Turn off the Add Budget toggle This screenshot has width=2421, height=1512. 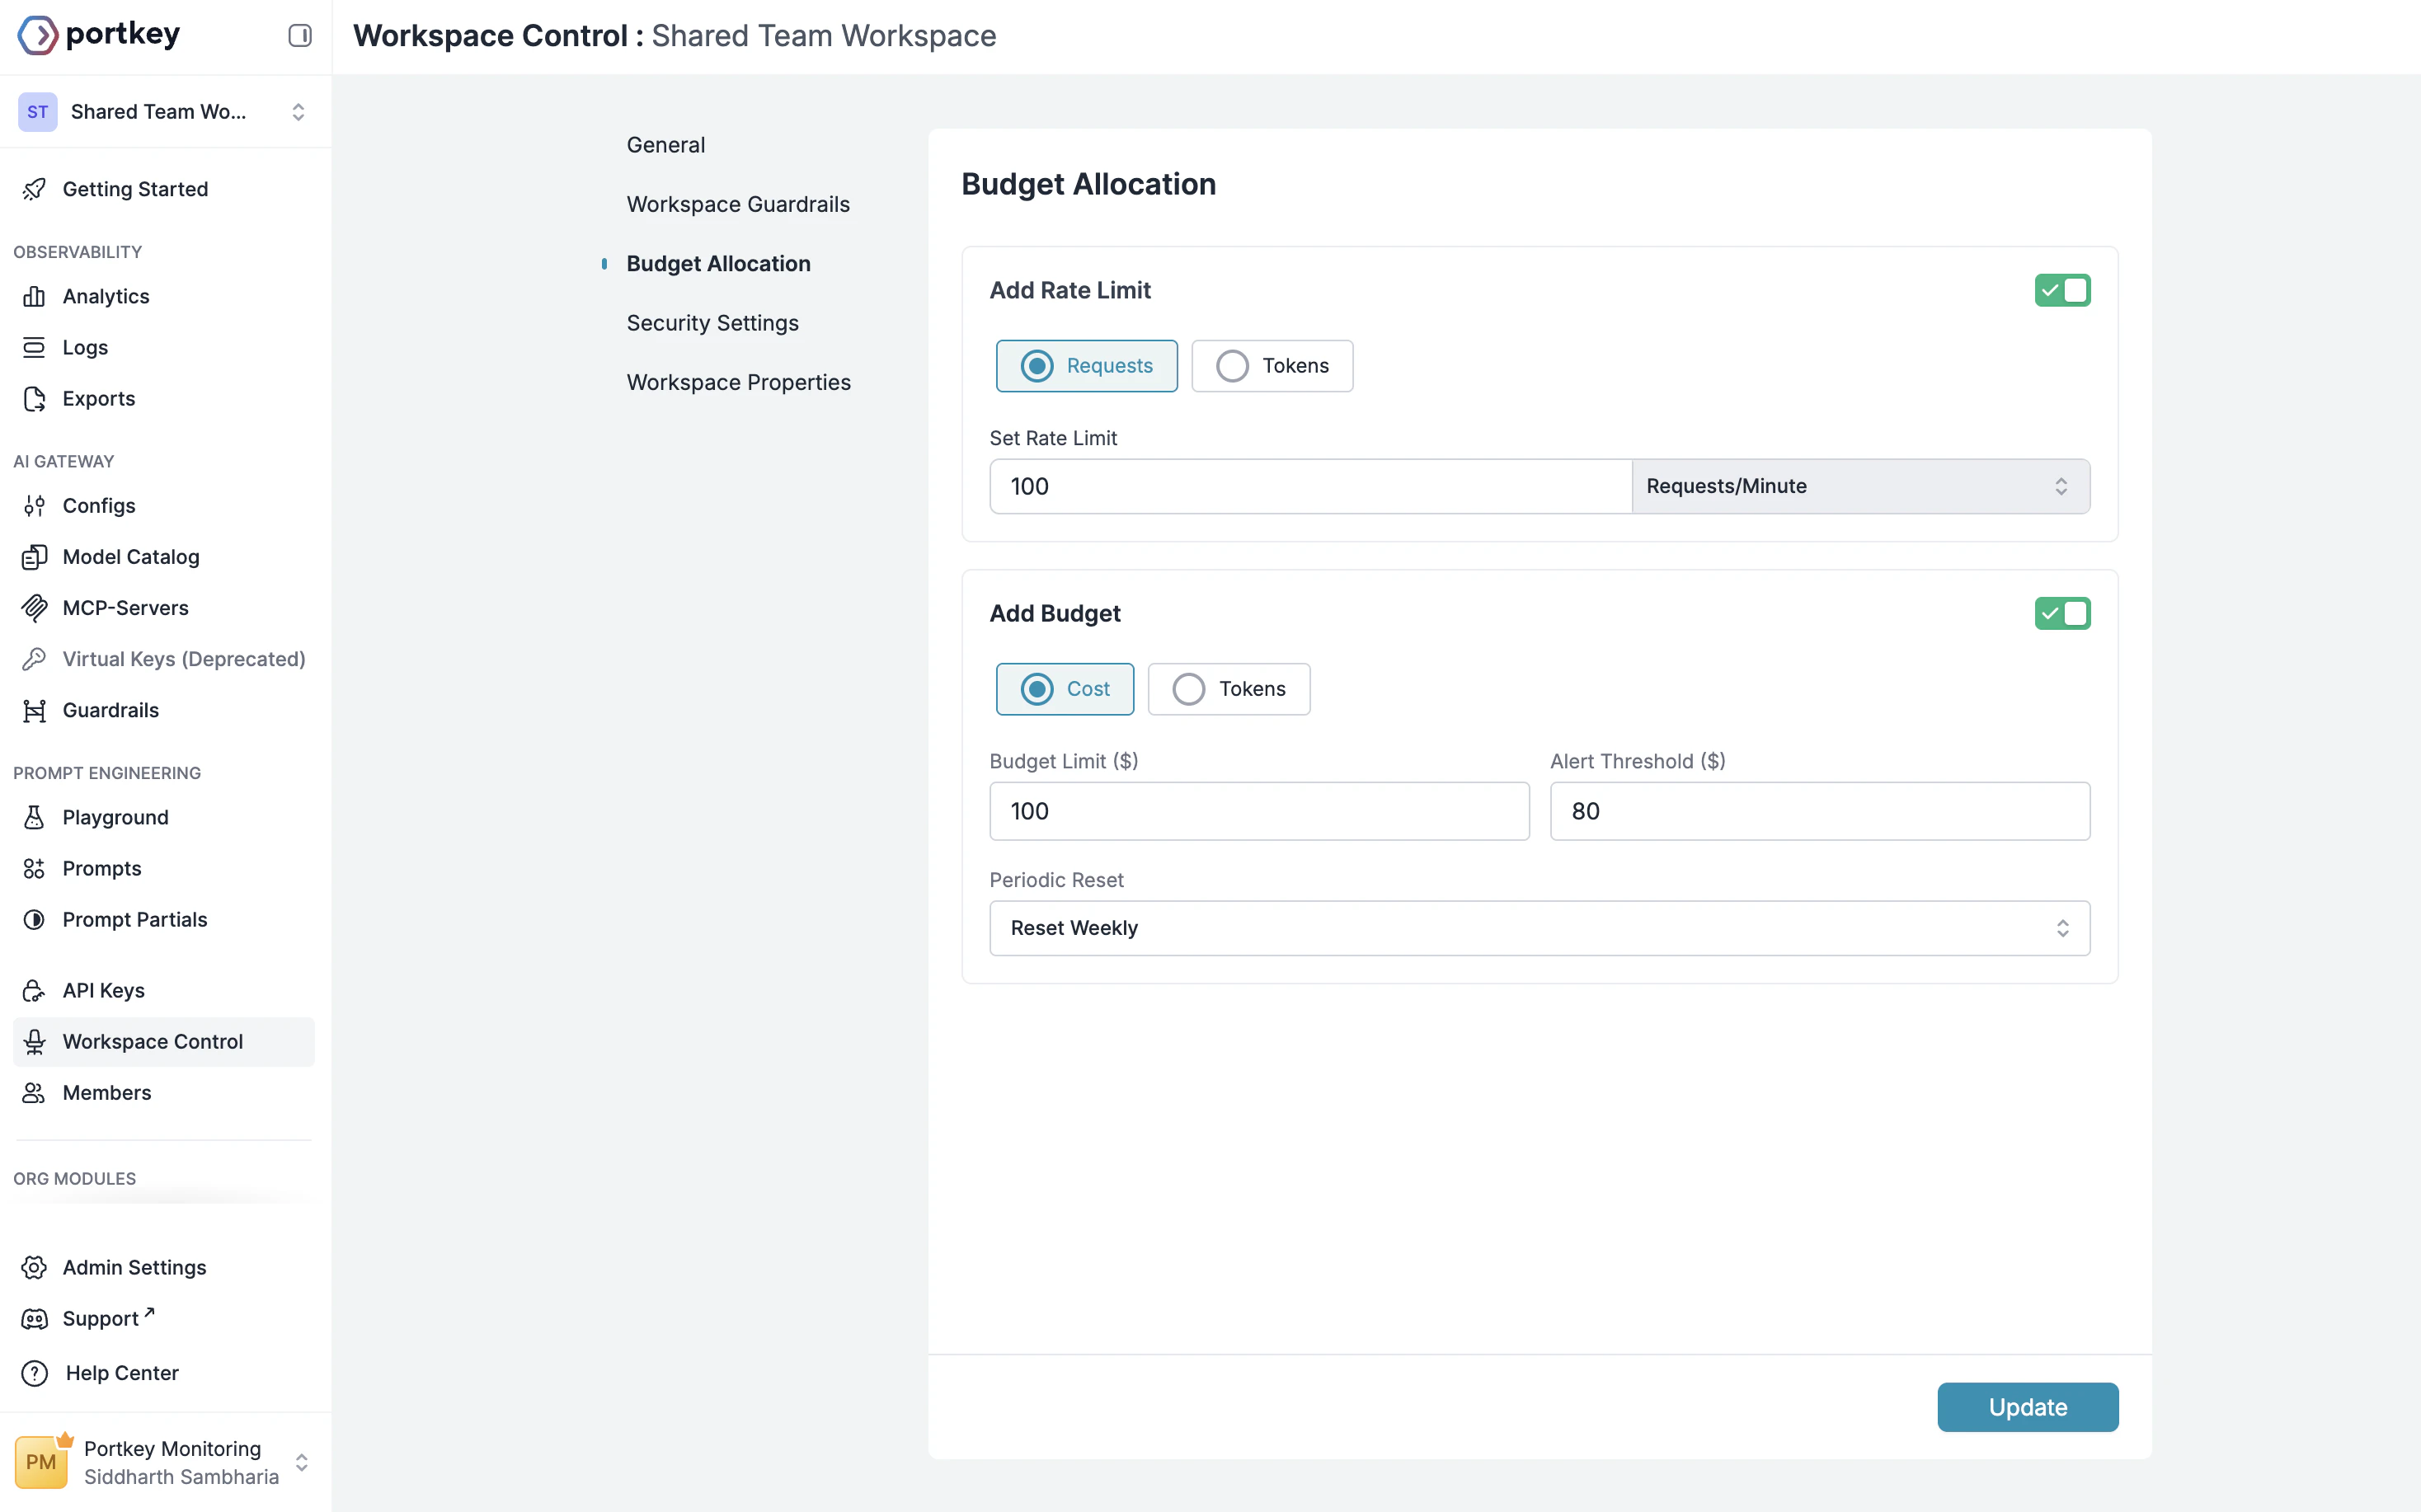click(2061, 613)
